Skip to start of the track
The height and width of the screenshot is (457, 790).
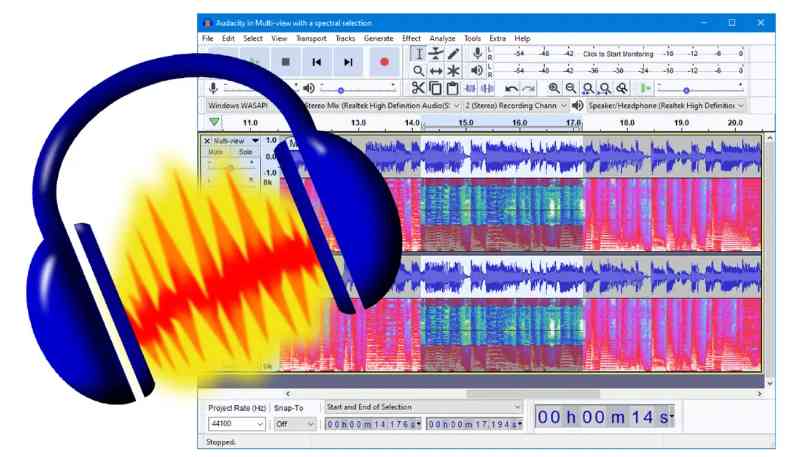[x=316, y=62]
